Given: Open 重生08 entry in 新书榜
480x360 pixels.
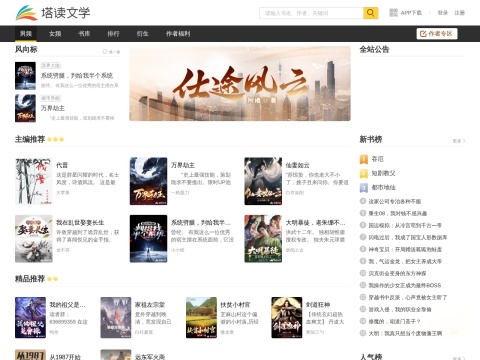Looking at the screenshot, I should [398, 213].
